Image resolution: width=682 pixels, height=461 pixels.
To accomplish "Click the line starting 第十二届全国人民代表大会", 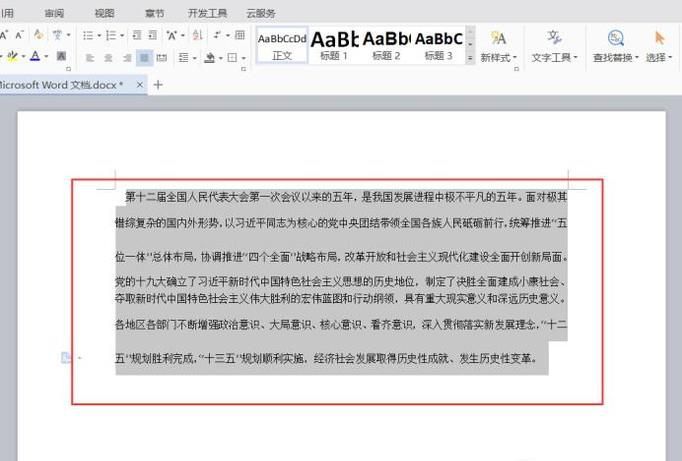I will pos(346,197).
